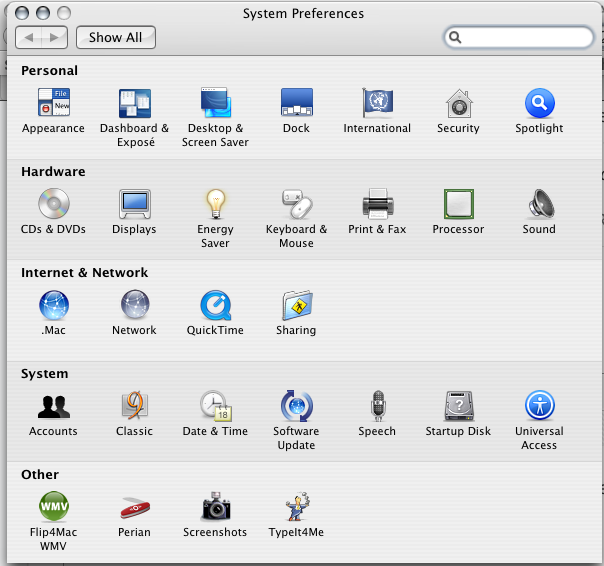Image resolution: width=604 pixels, height=566 pixels.
Task: Click the Hardware section heading
Action: click(53, 171)
